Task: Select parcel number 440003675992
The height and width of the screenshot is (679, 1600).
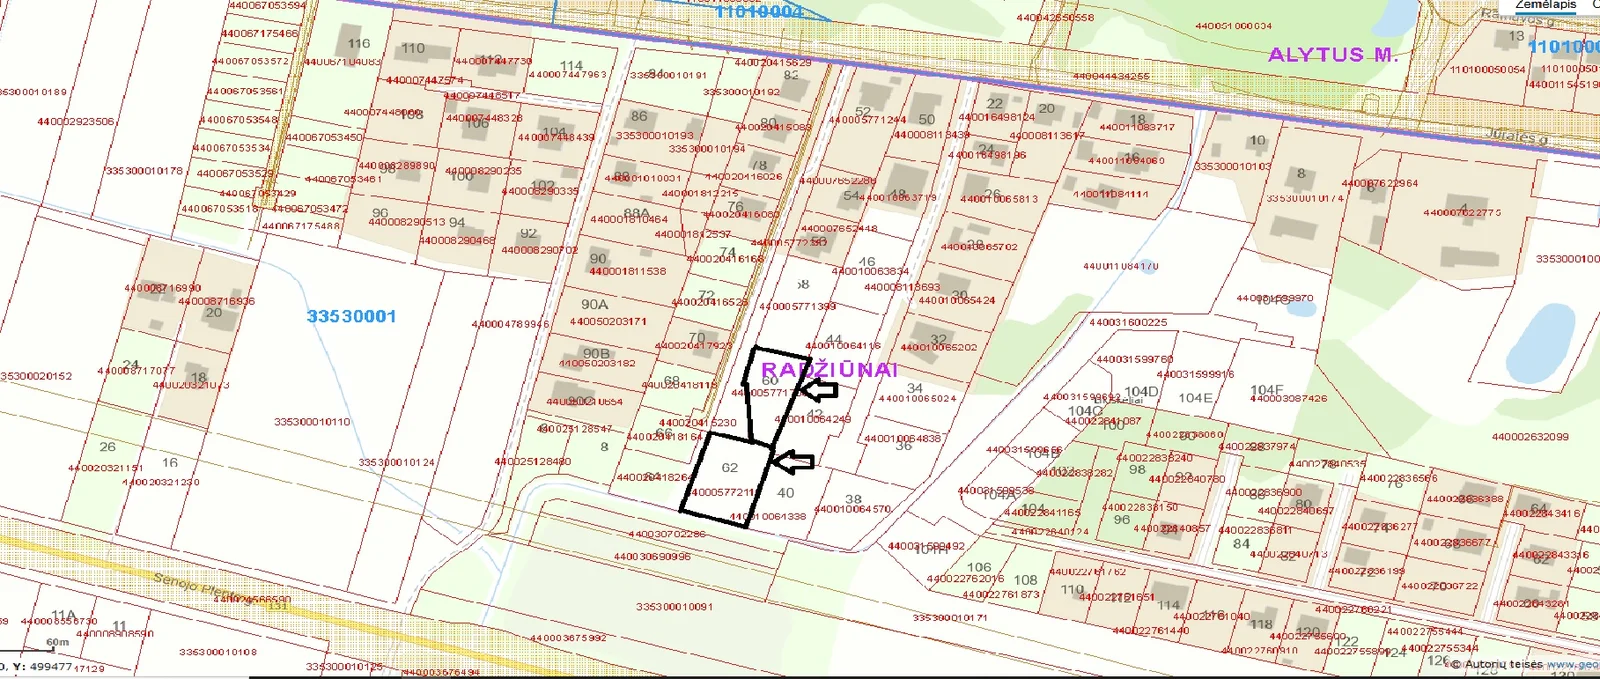Action: [568, 638]
